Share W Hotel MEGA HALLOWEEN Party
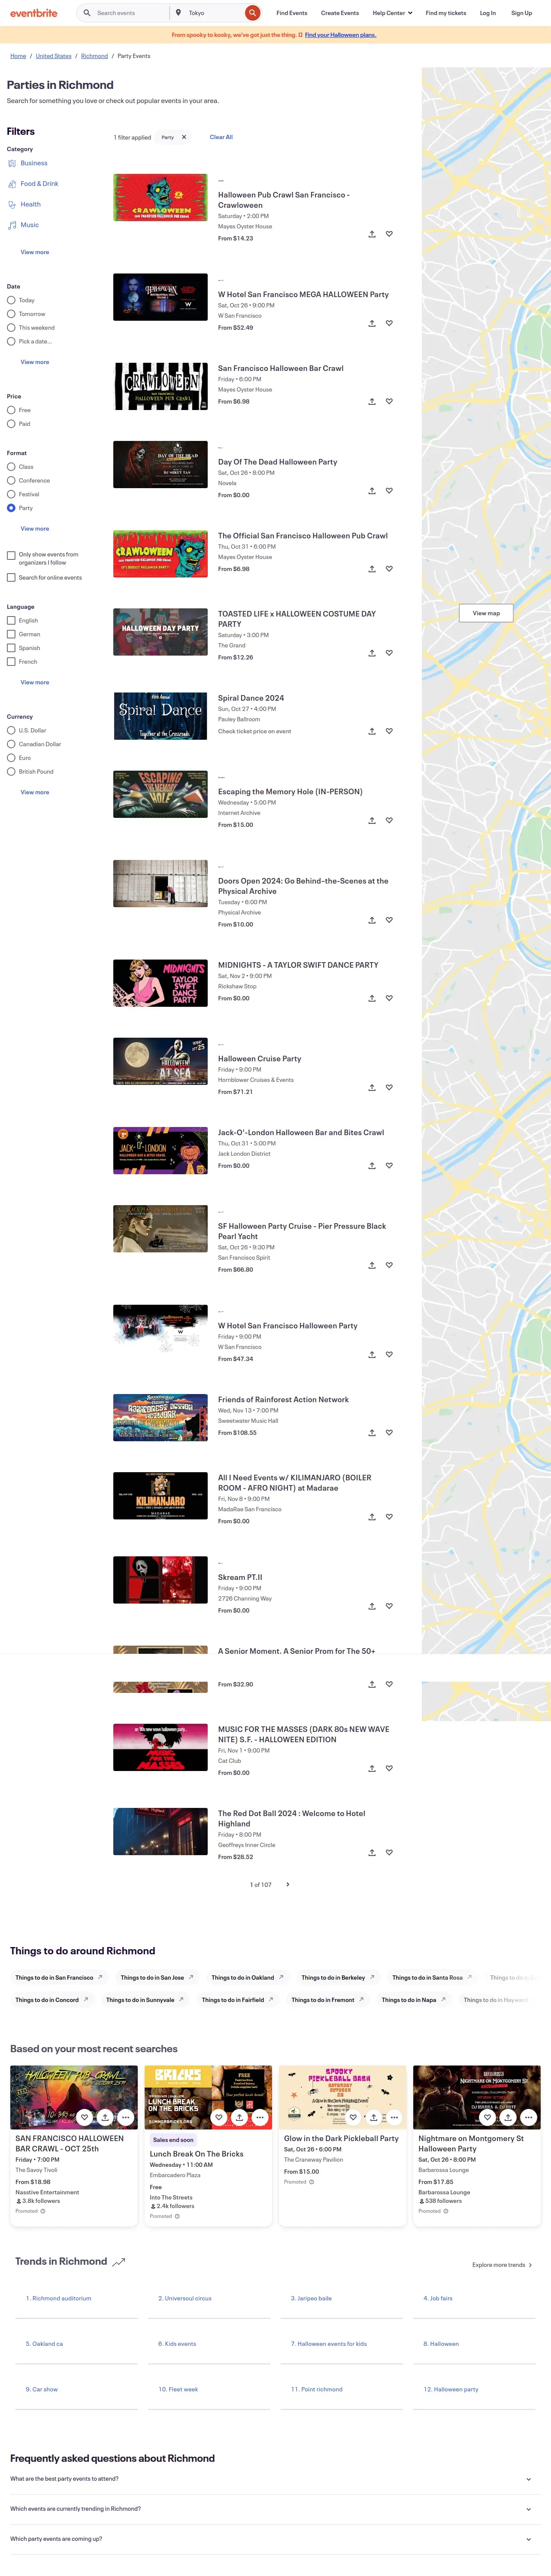 pyautogui.click(x=372, y=323)
